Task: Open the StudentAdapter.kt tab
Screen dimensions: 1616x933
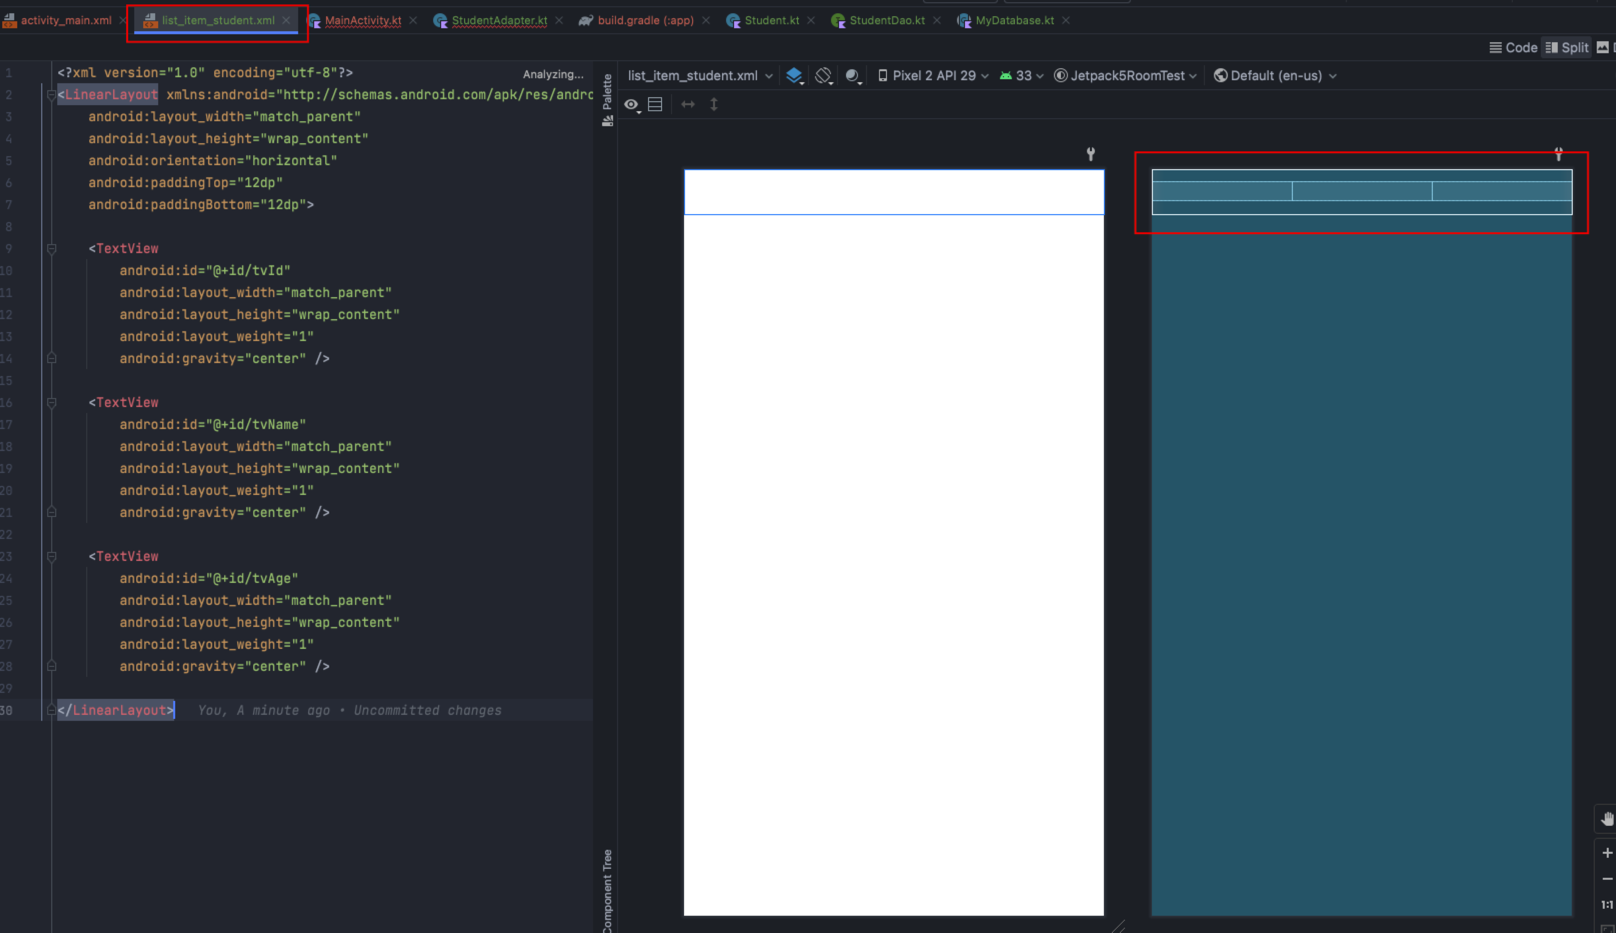Action: 498,20
